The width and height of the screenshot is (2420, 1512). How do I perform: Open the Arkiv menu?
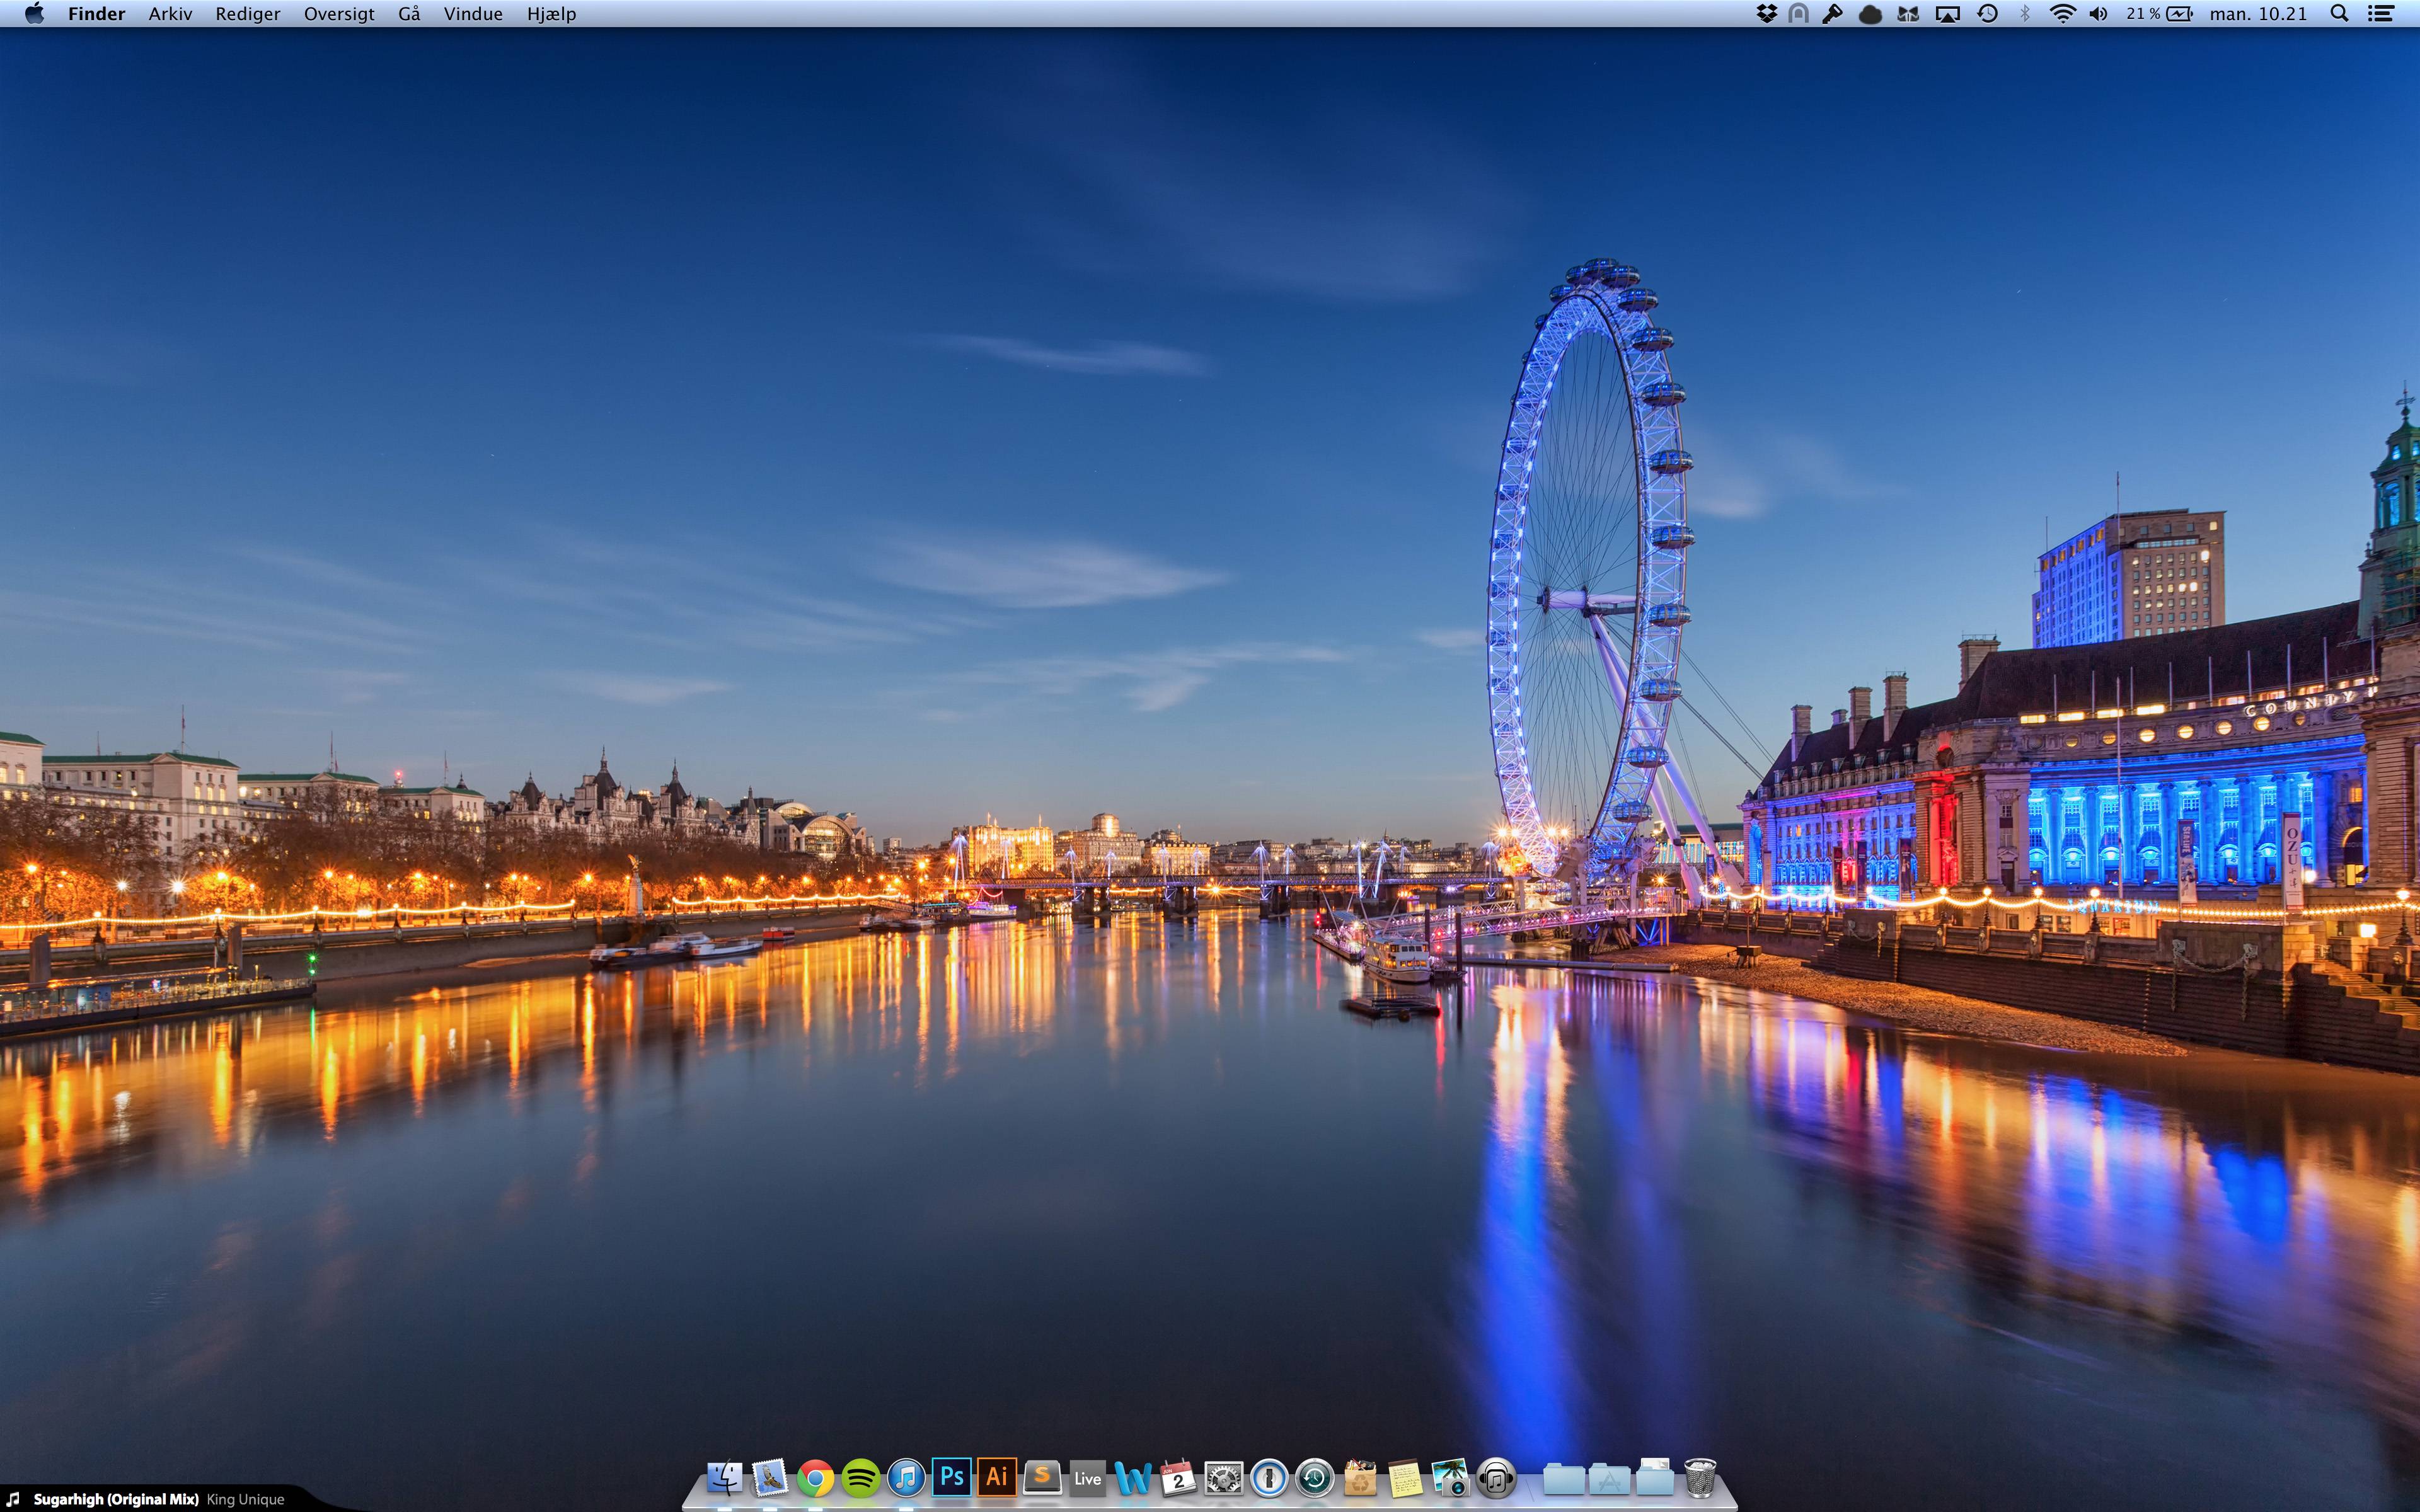(170, 14)
